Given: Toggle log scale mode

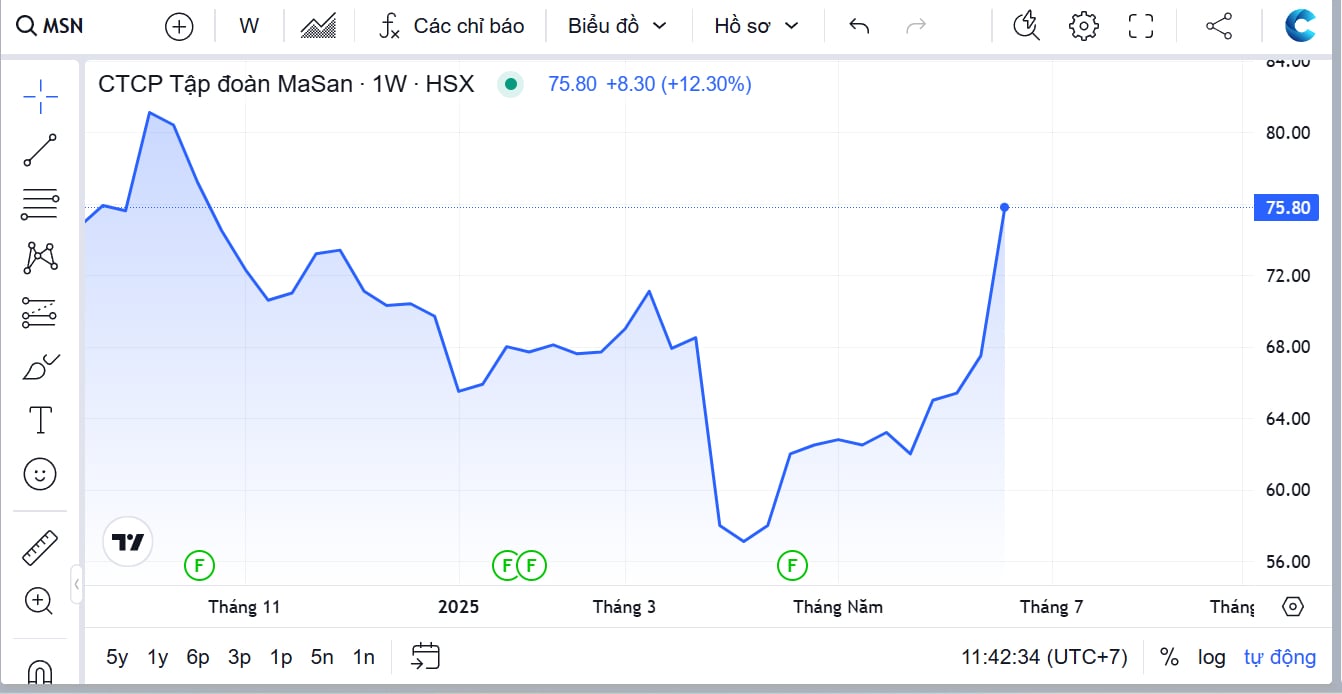Looking at the screenshot, I should pyautogui.click(x=1212, y=657).
